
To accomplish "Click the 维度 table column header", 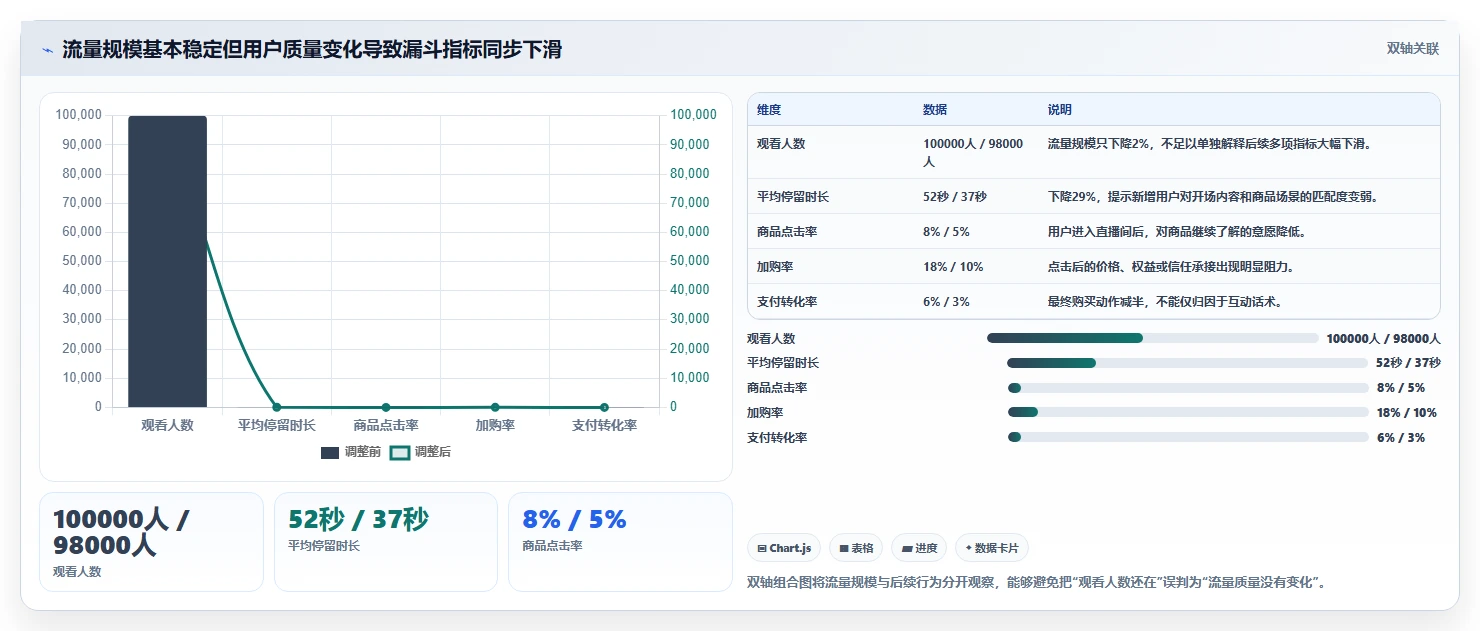I will 770,110.
